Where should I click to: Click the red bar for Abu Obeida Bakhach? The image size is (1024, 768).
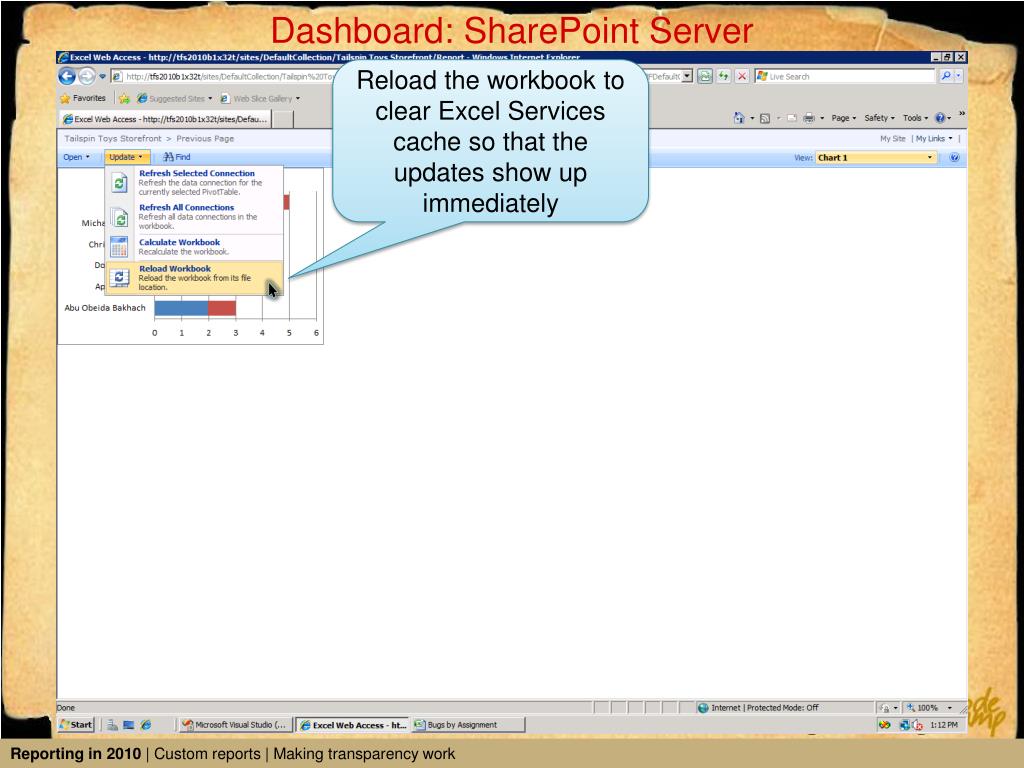222,308
